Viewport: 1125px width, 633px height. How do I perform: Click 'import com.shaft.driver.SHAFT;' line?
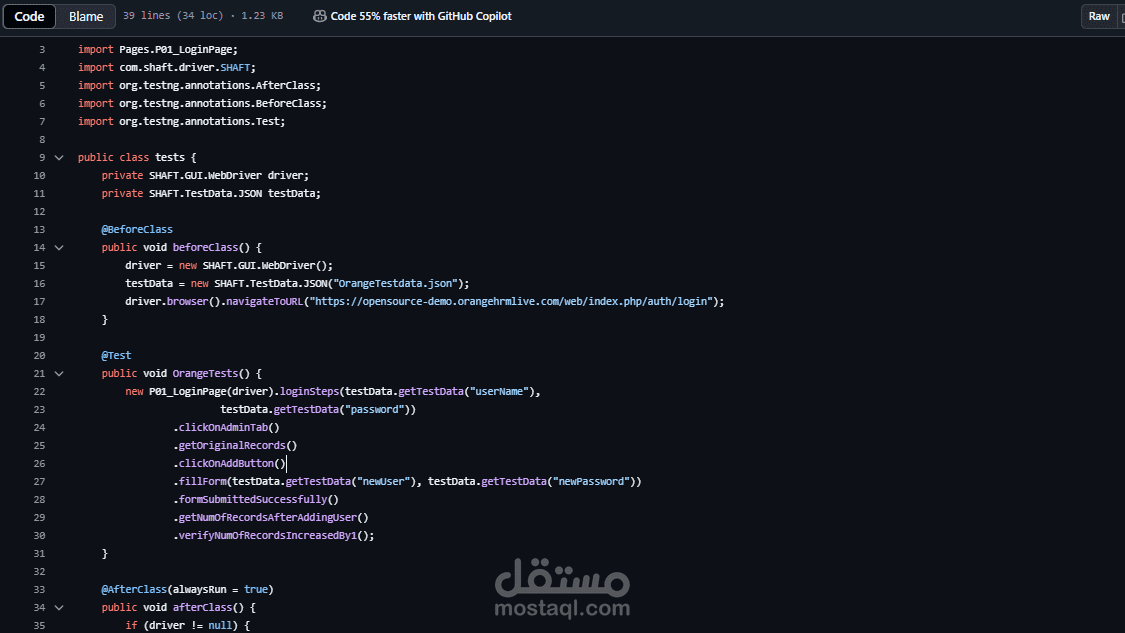pos(166,67)
